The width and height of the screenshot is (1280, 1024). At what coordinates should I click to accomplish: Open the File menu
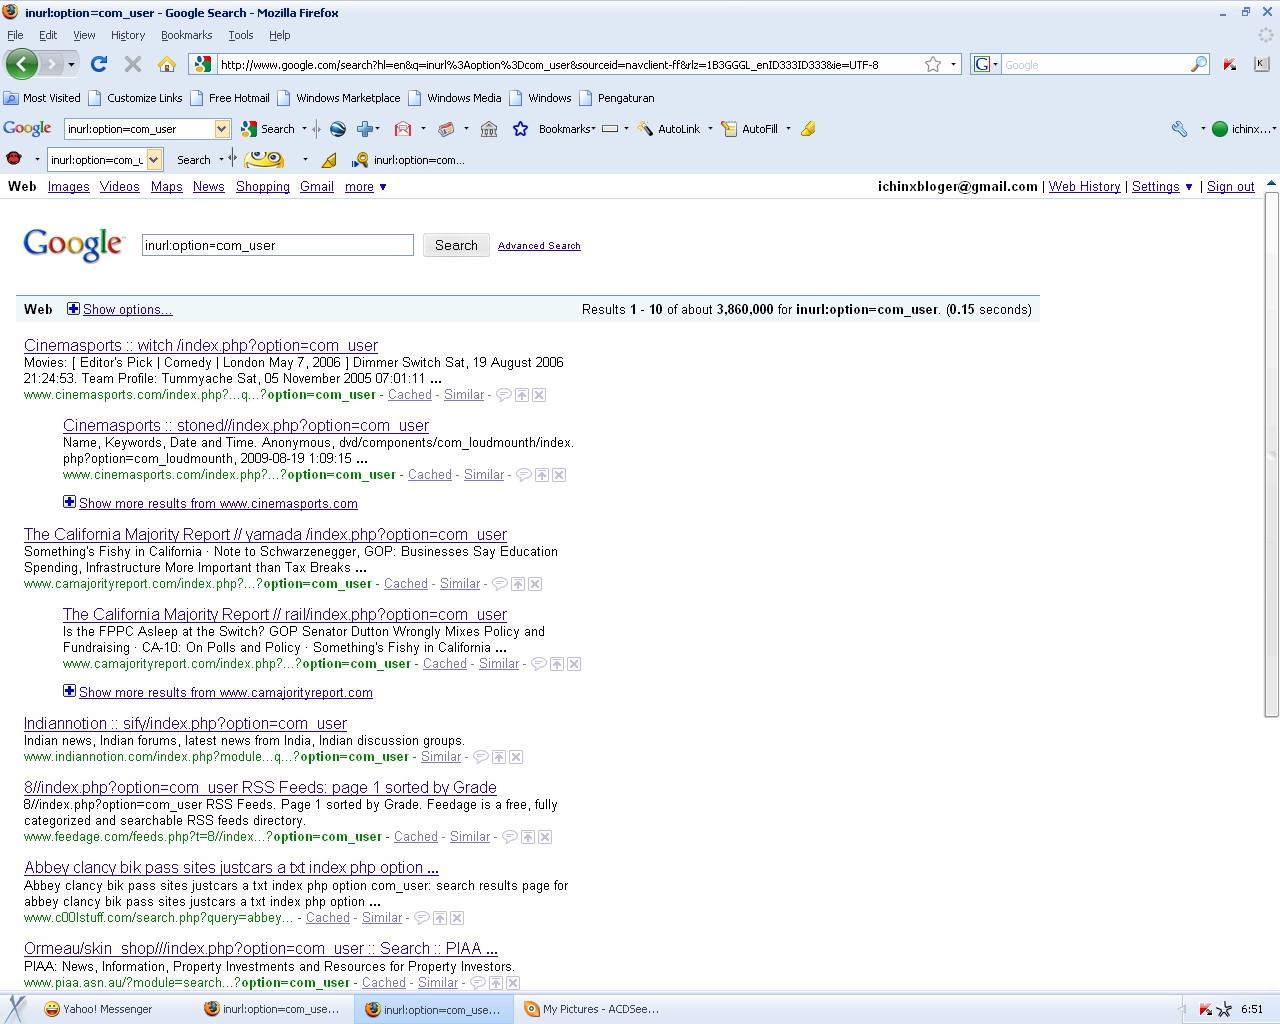click(x=15, y=35)
